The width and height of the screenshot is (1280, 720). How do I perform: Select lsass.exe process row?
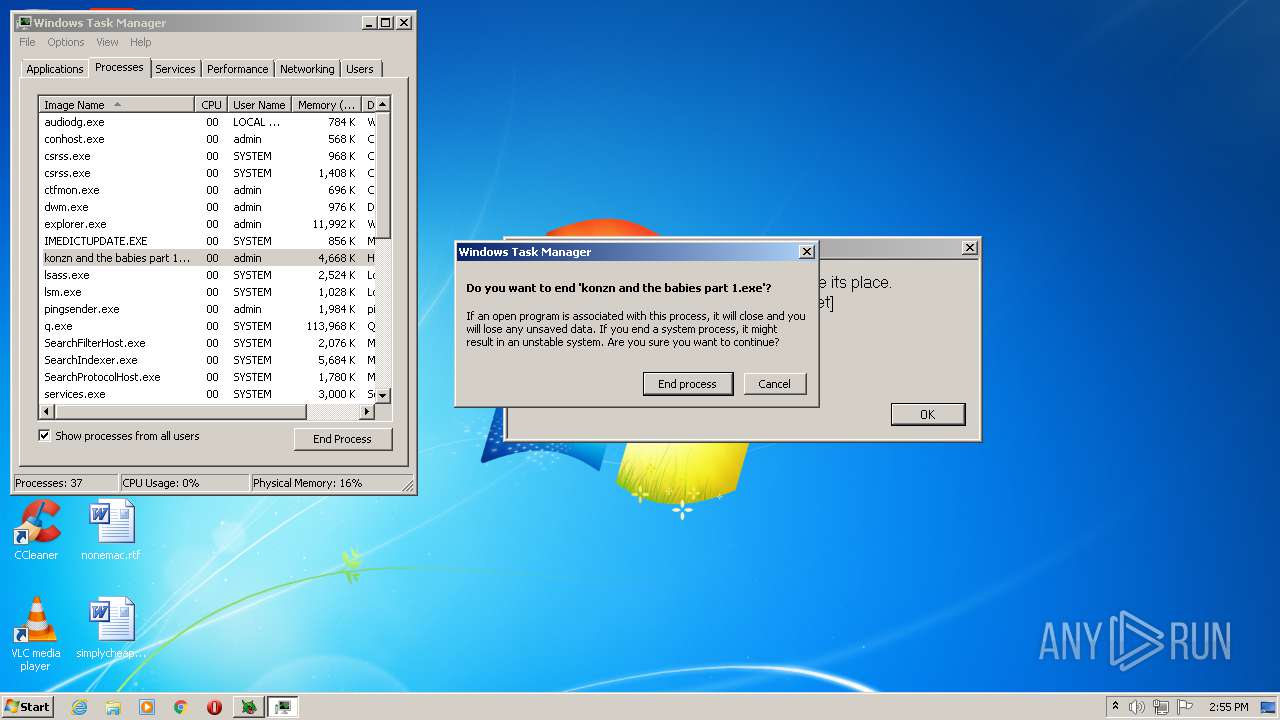pos(207,275)
